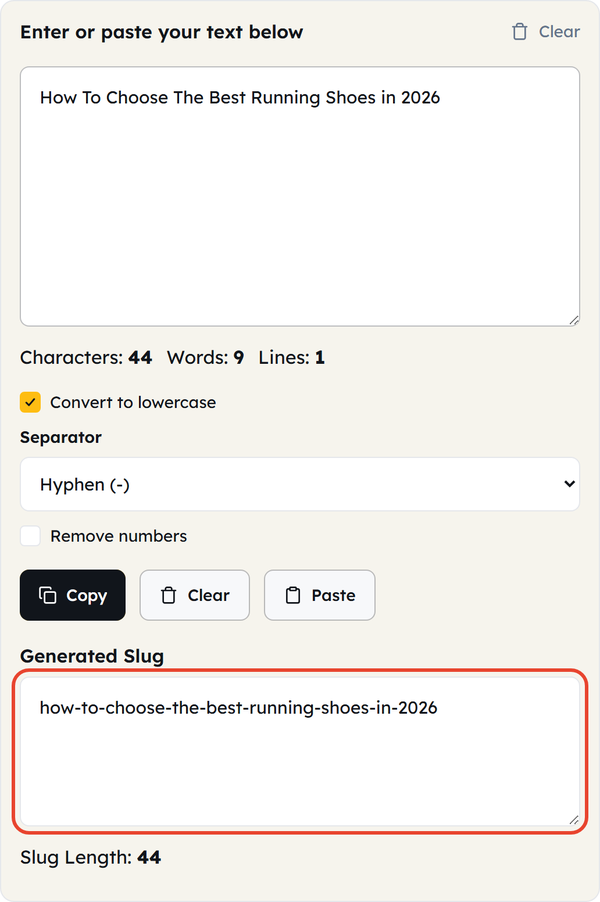Click the "Generated Slug" heading
This screenshot has height=902, width=600.
[92, 656]
